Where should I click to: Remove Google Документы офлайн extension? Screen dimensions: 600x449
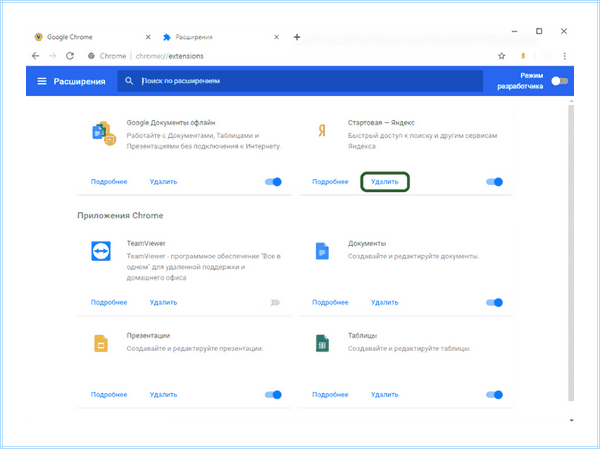pyautogui.click(x=163, y=181)
